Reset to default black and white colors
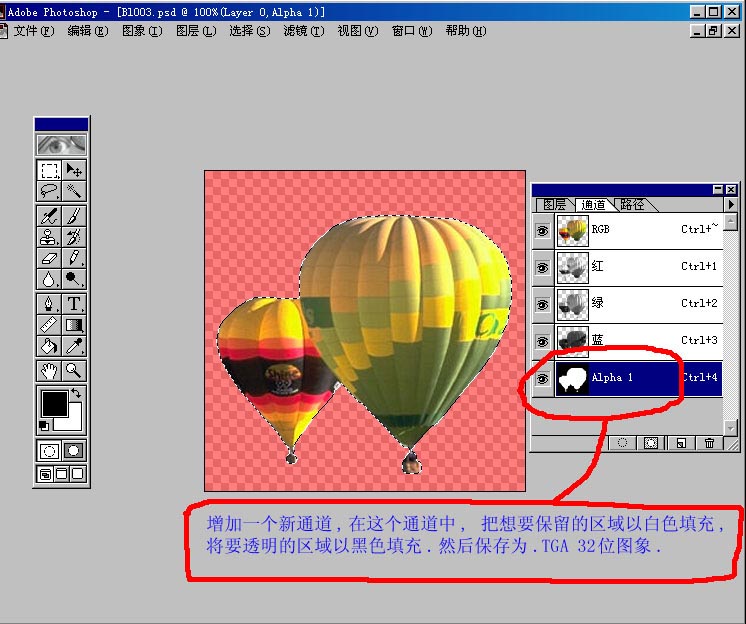 [x=44, y=426]
